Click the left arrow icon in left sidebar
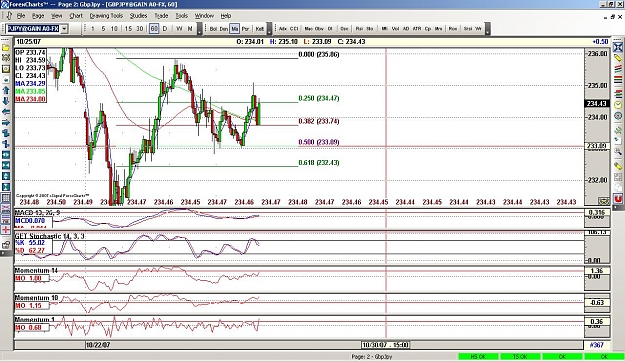The image size is (625, 362). (x=6, y=112)
